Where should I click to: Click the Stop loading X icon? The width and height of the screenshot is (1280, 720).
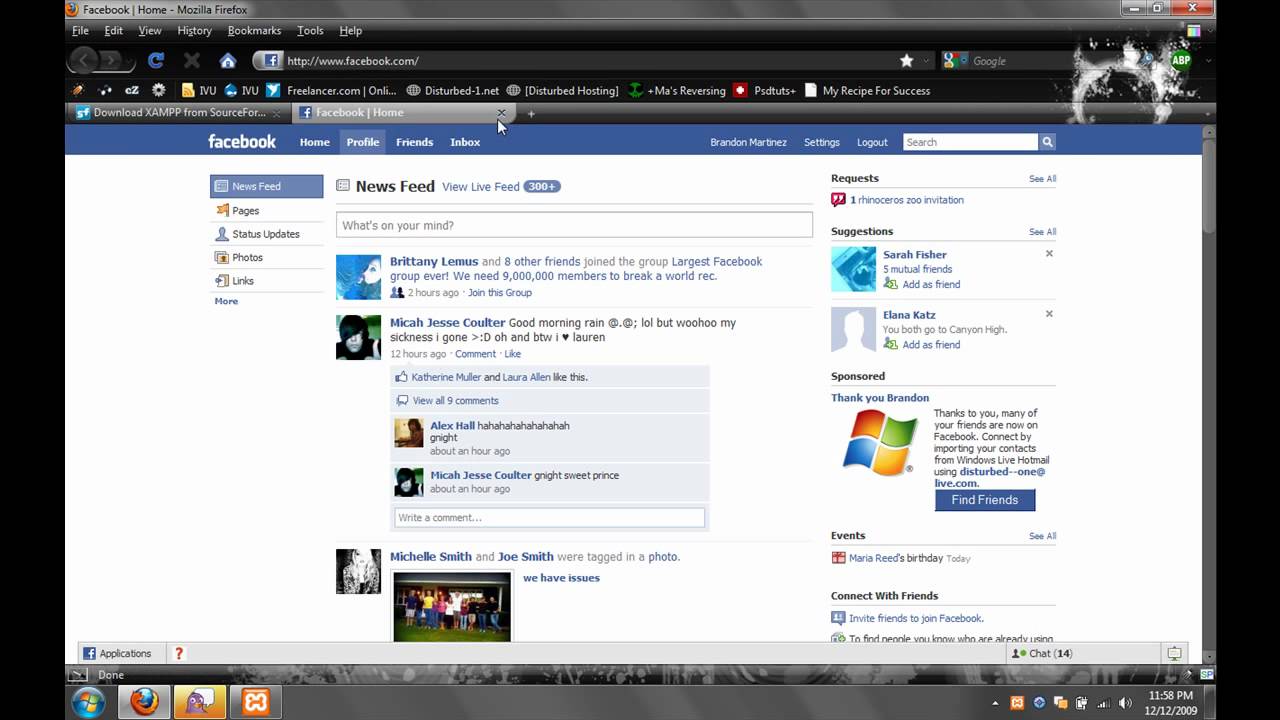[192, 61]
